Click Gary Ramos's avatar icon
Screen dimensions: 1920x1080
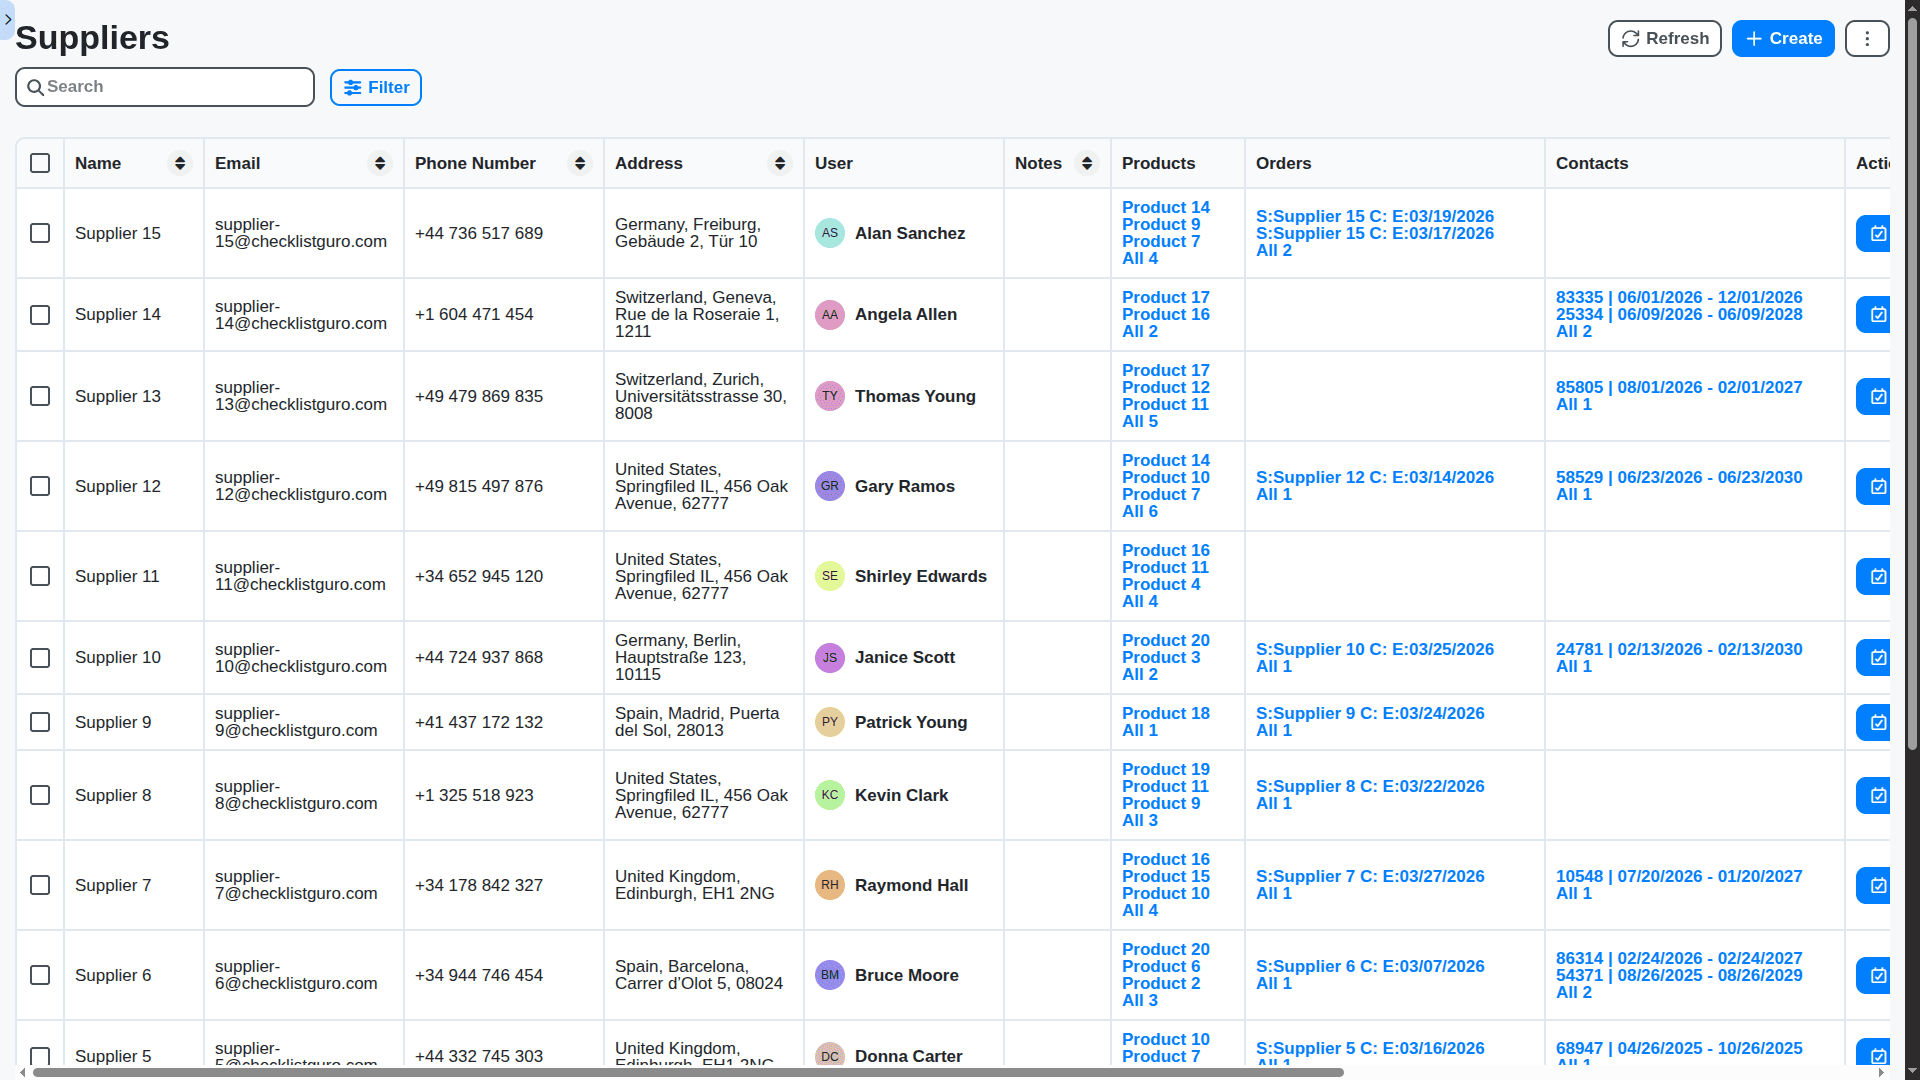pos(830,486)
